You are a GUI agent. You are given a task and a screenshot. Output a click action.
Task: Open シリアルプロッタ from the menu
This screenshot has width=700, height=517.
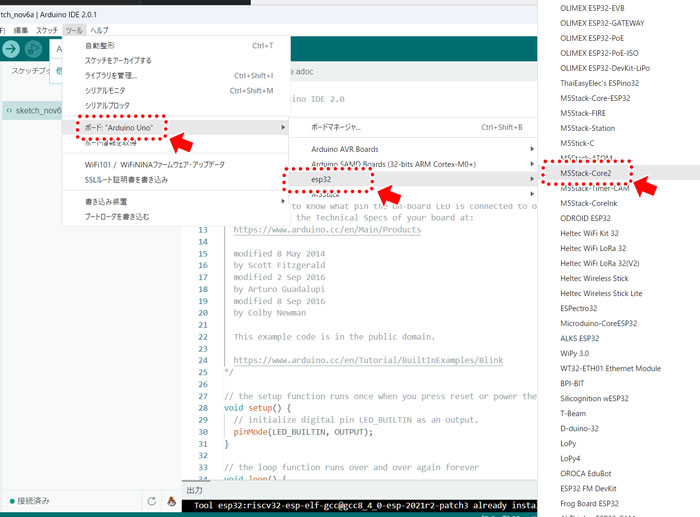tap(176, 105)
